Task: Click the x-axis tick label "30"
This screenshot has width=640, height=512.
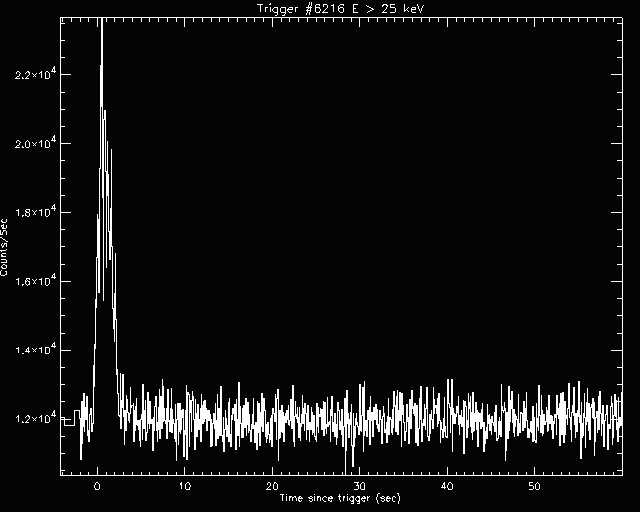Action: pos(359,486)
